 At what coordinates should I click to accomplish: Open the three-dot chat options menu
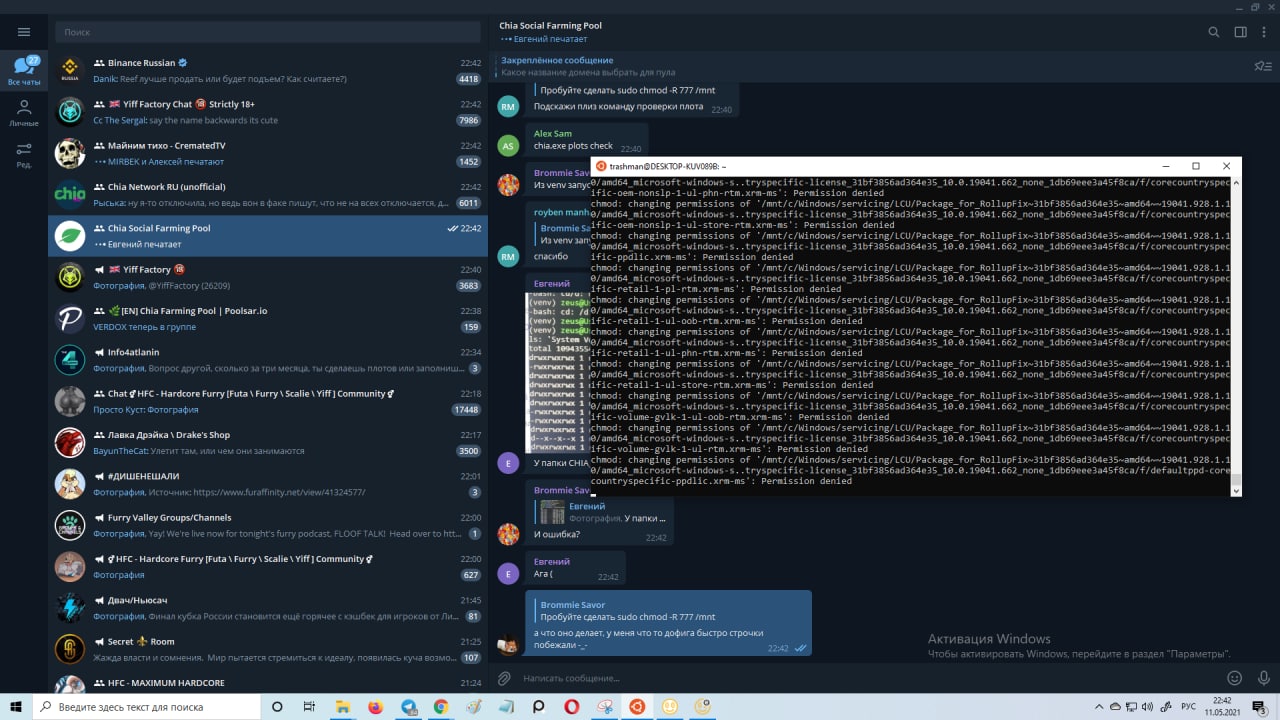1266,32
